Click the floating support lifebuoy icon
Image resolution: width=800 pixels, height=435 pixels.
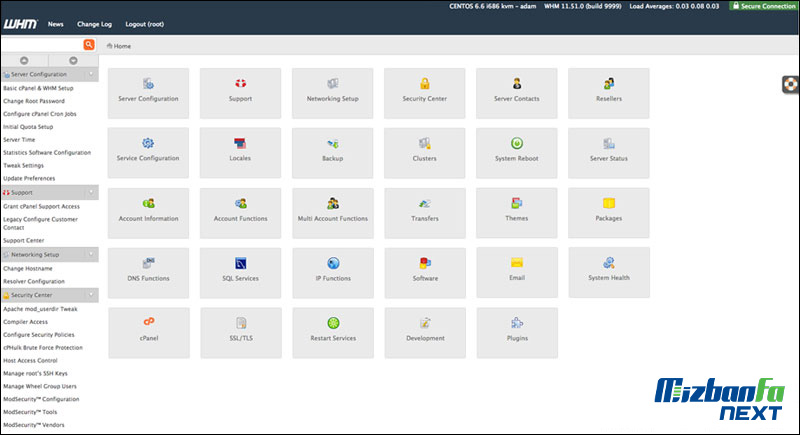pyautogui.click(x=789, y=84)
